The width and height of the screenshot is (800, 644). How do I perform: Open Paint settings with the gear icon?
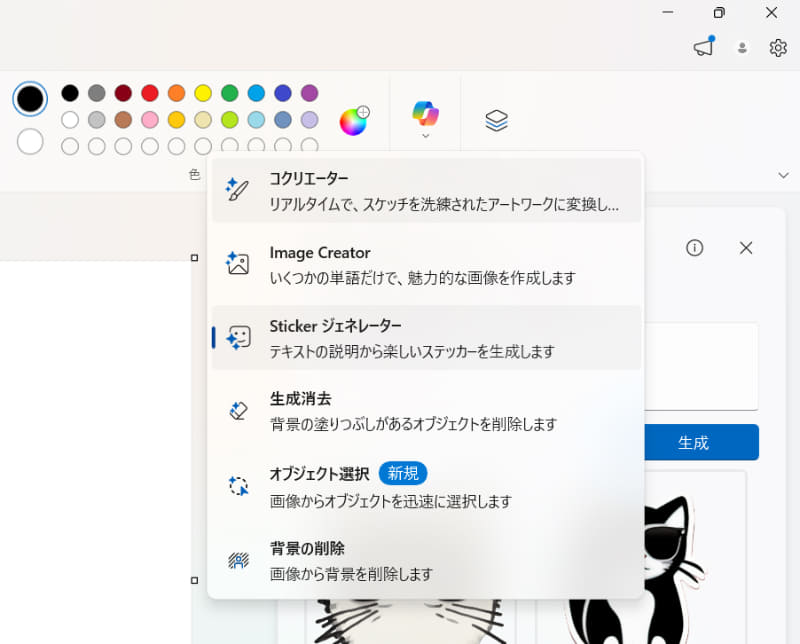[777, 47]
